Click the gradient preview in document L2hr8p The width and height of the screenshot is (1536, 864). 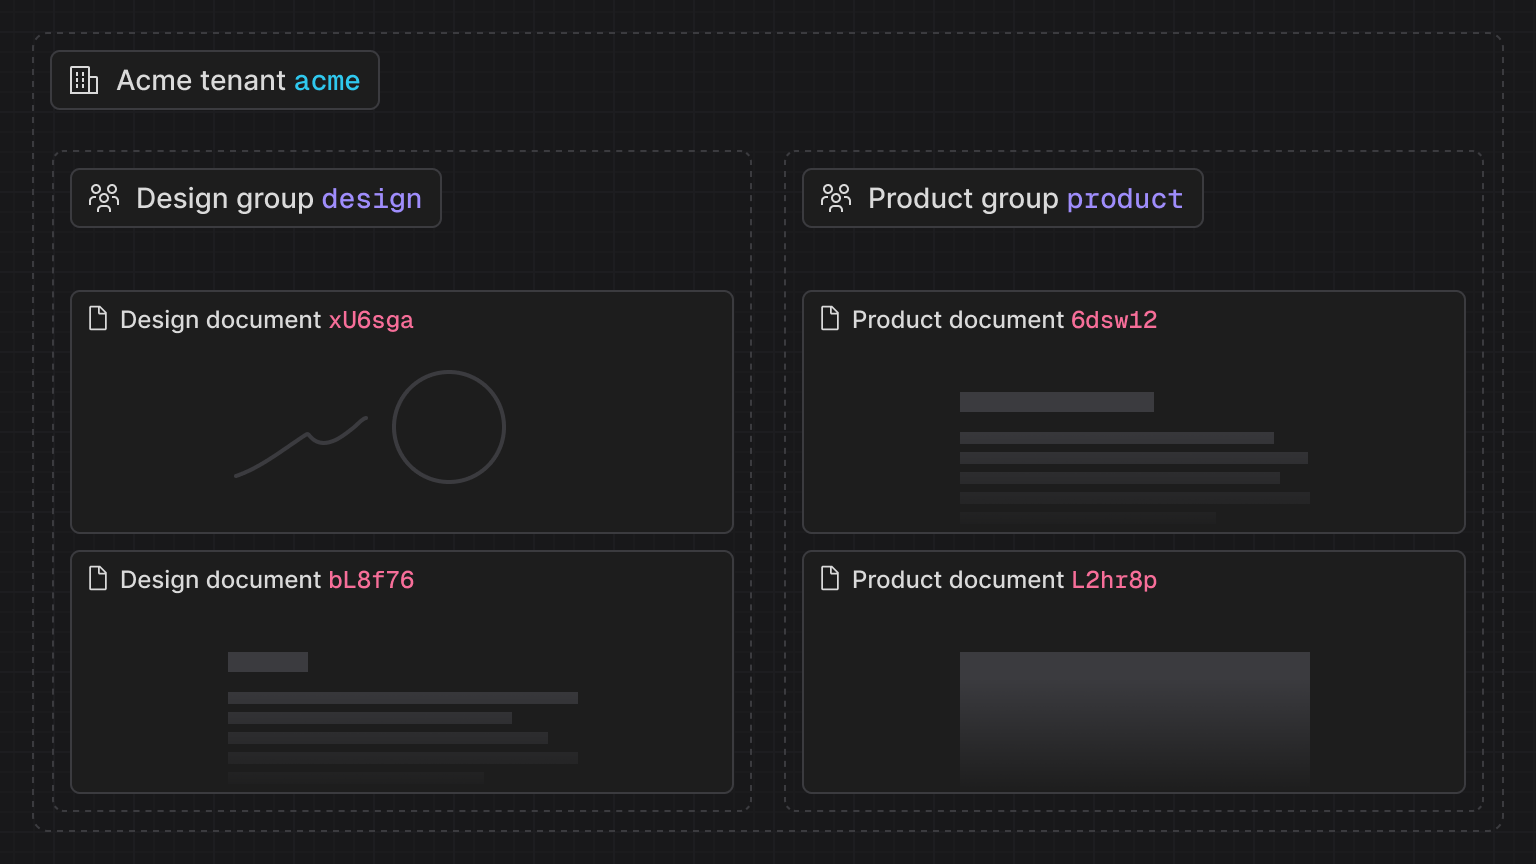coord(1134,718)
